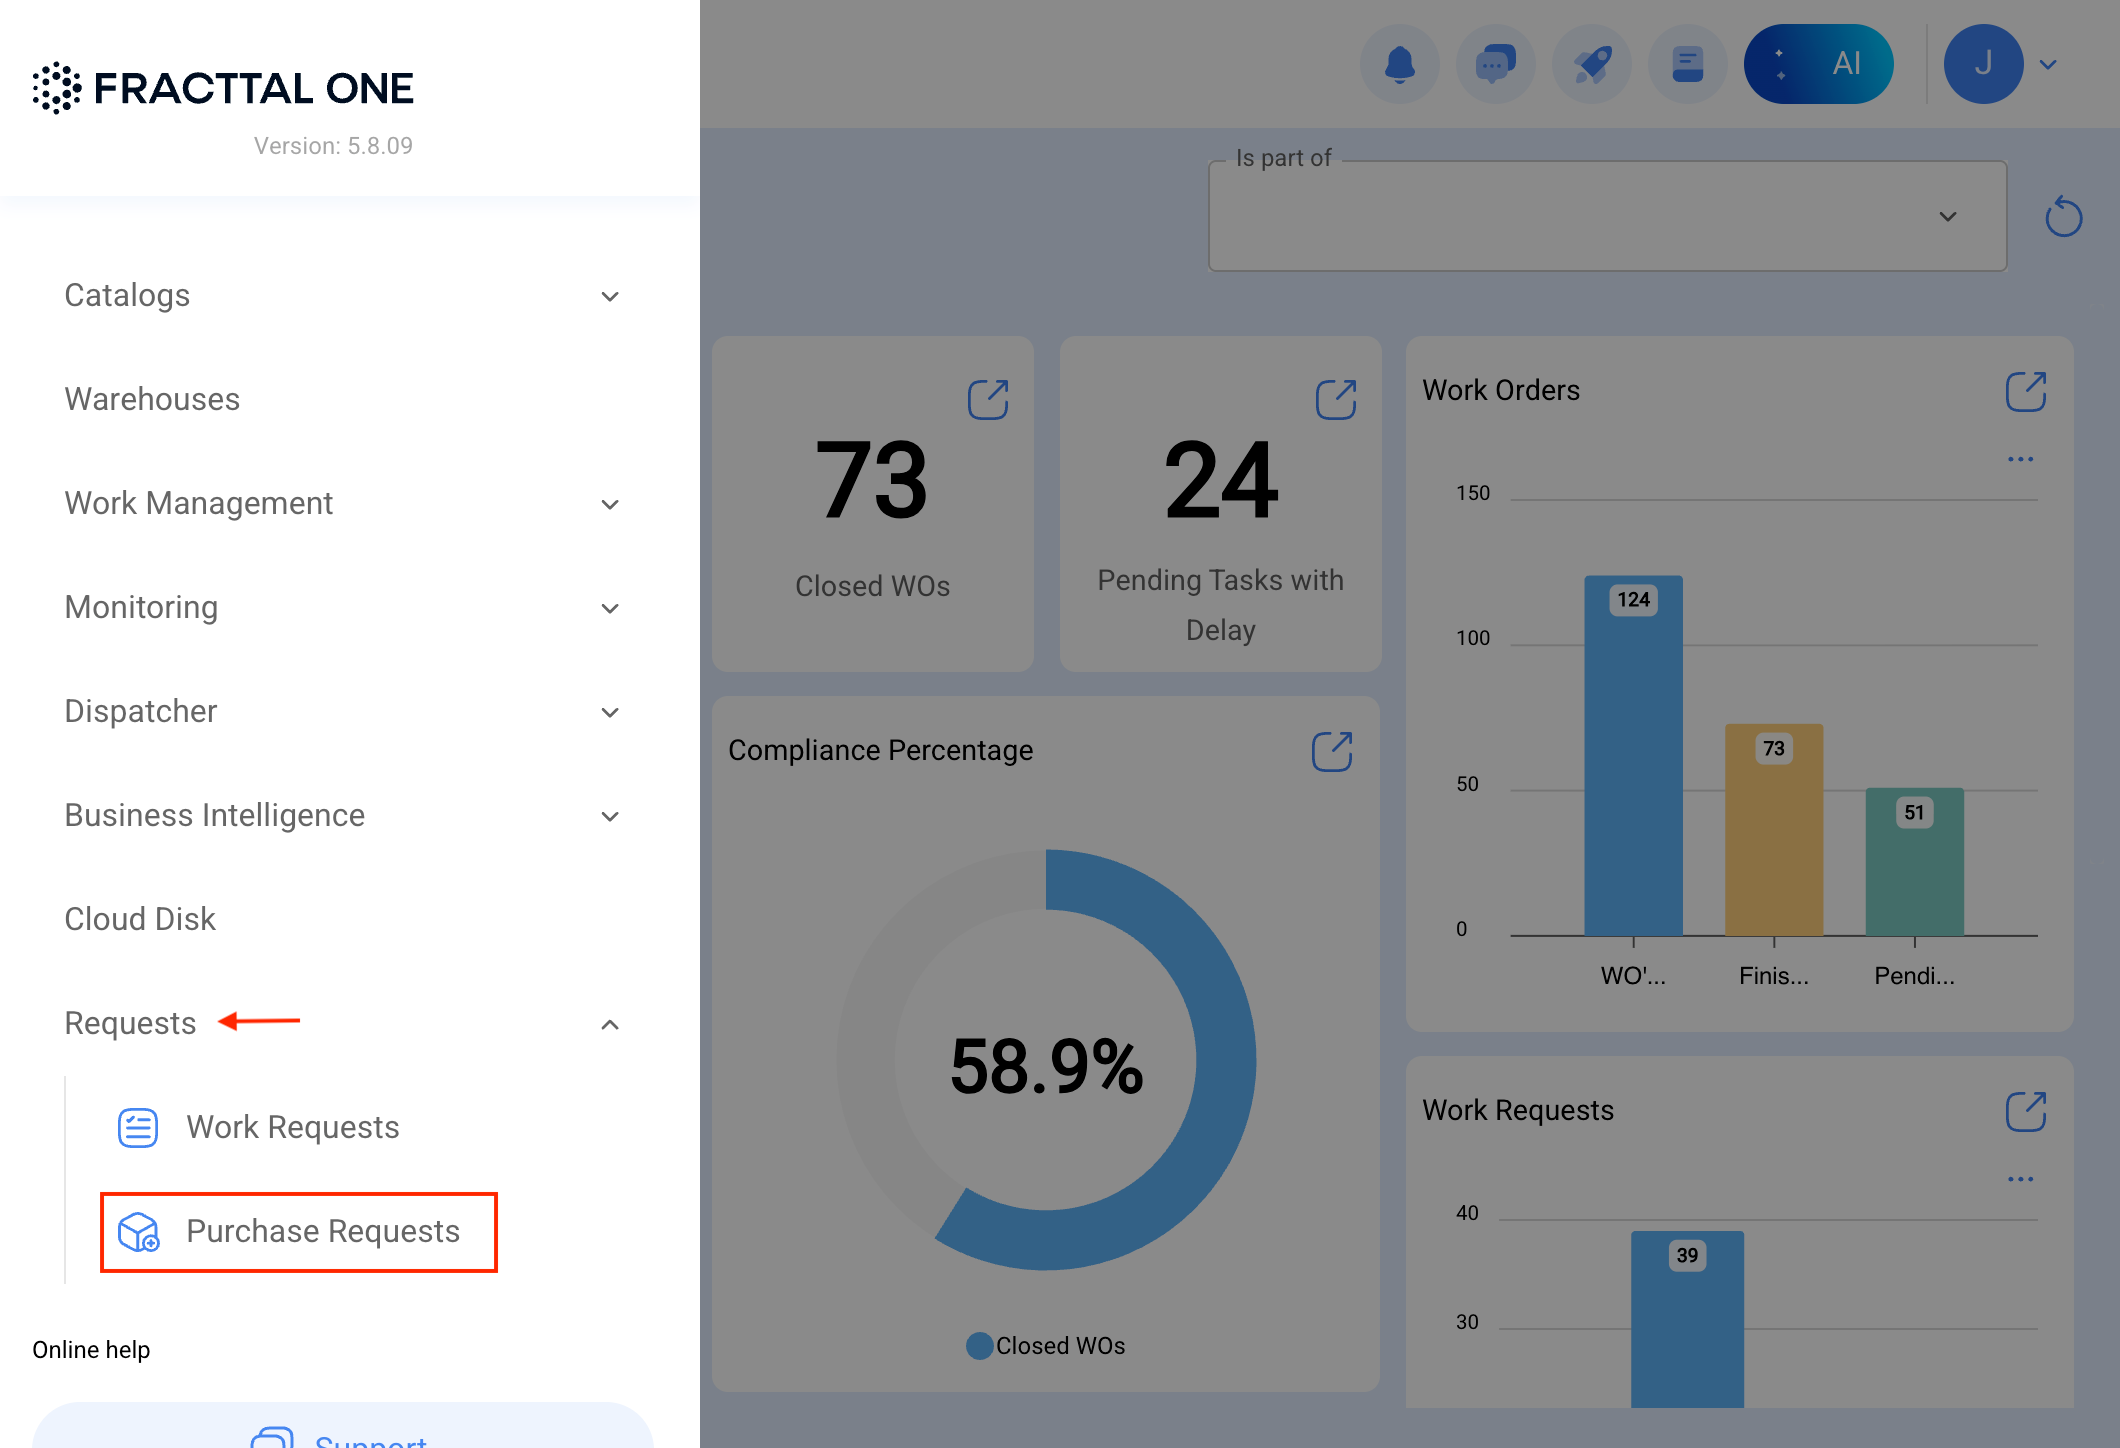
Task: Click the 73 Closed WOs value
Action: click(873, 481)
